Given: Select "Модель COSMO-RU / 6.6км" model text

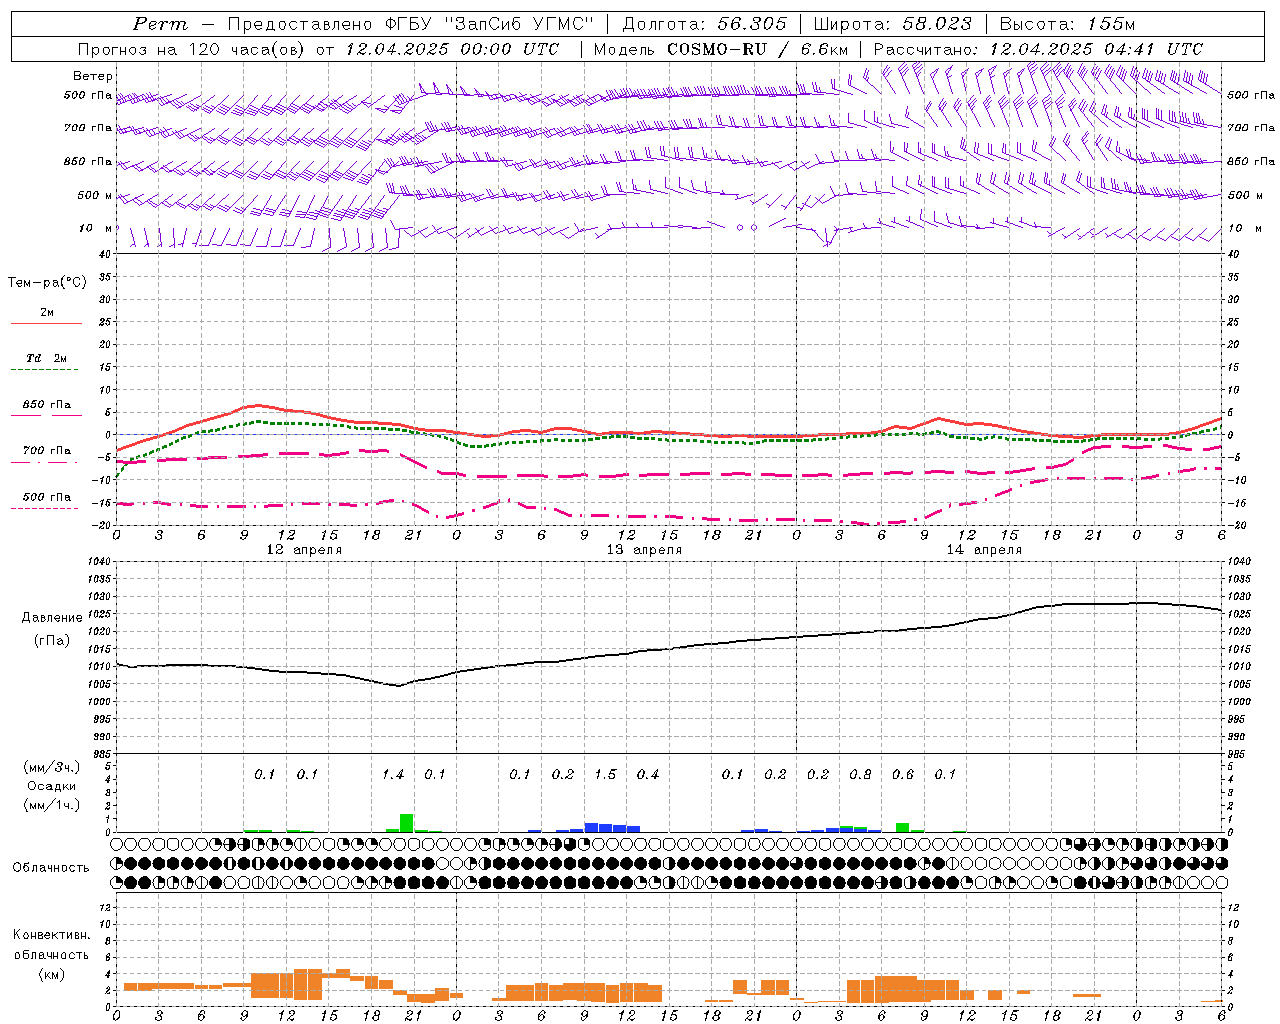Looking at the screenshot, I should tap(721, 49).
